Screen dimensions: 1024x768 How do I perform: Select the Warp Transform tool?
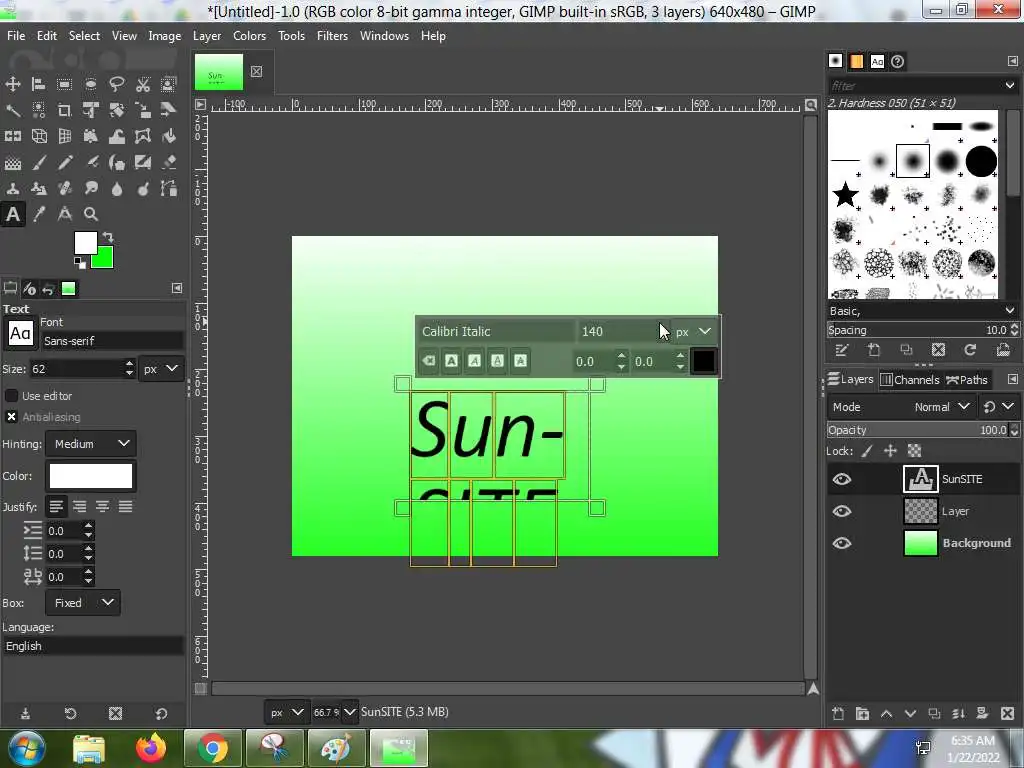point(117,136)
